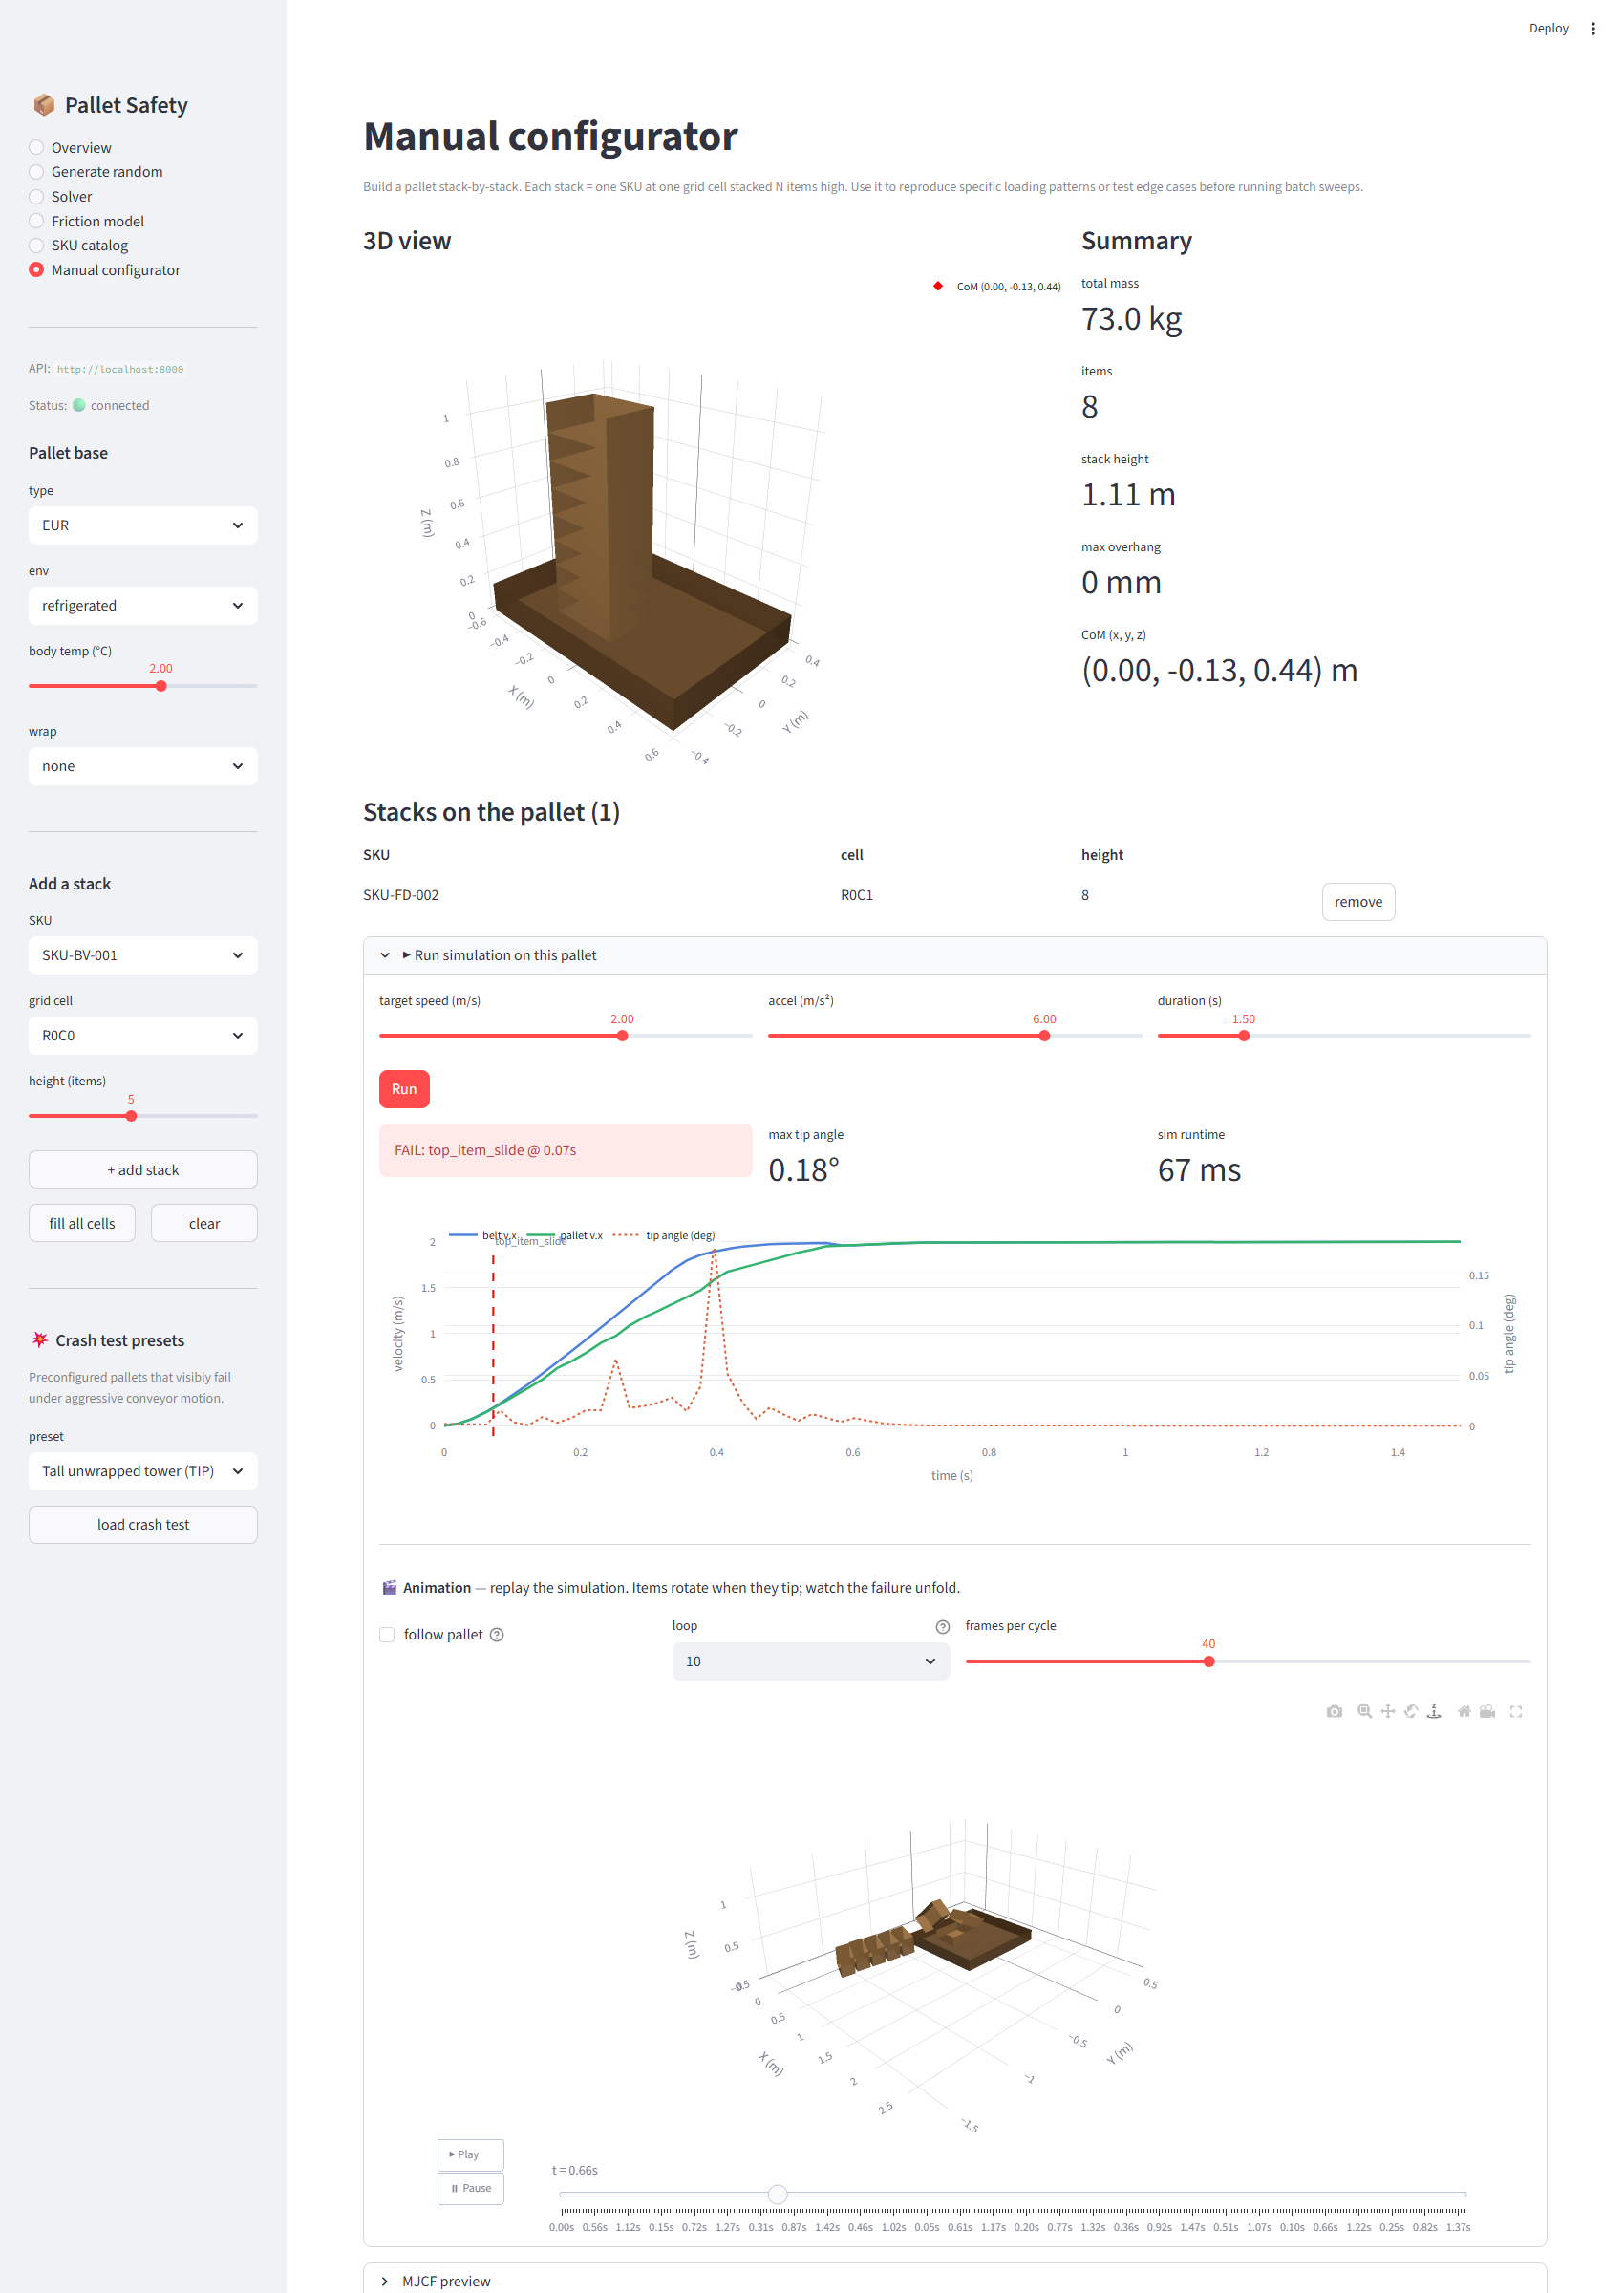Click the Animation clapperboard icon
This screenshot has width=1624, height=2293.
(389, 1587)
